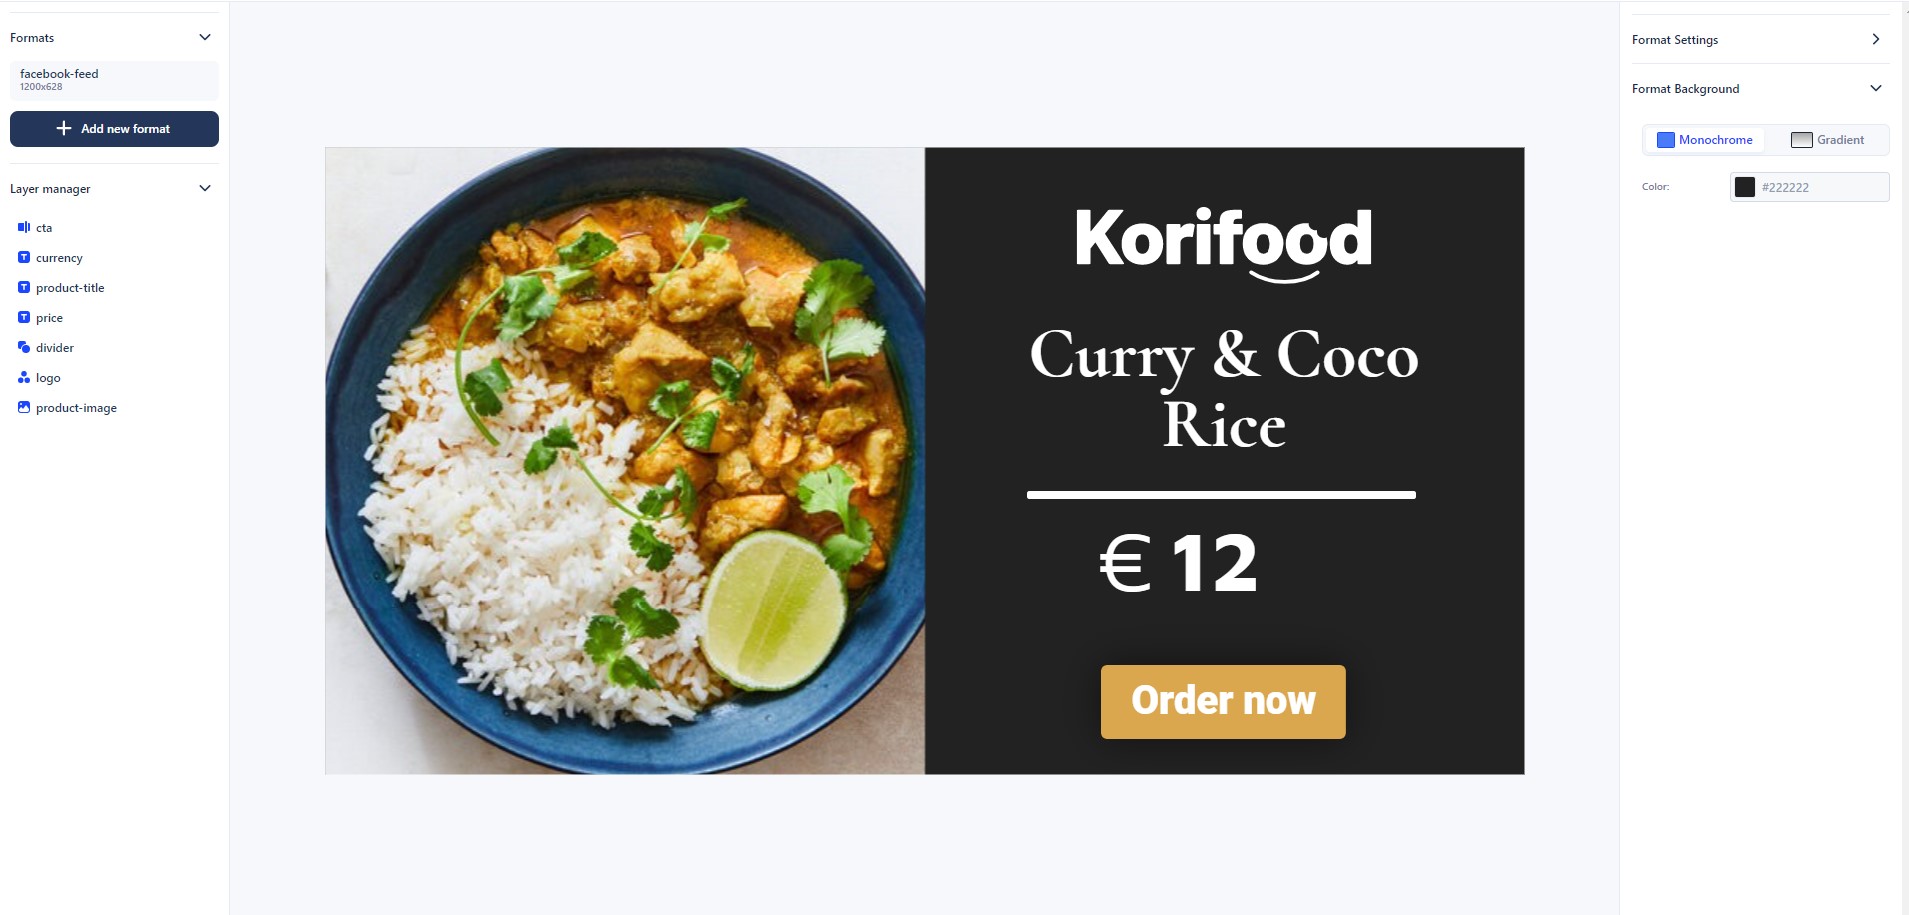Click the divider shape layer icon
The height and width of the screenshot is (915, 1909).
tap(24, 347)
